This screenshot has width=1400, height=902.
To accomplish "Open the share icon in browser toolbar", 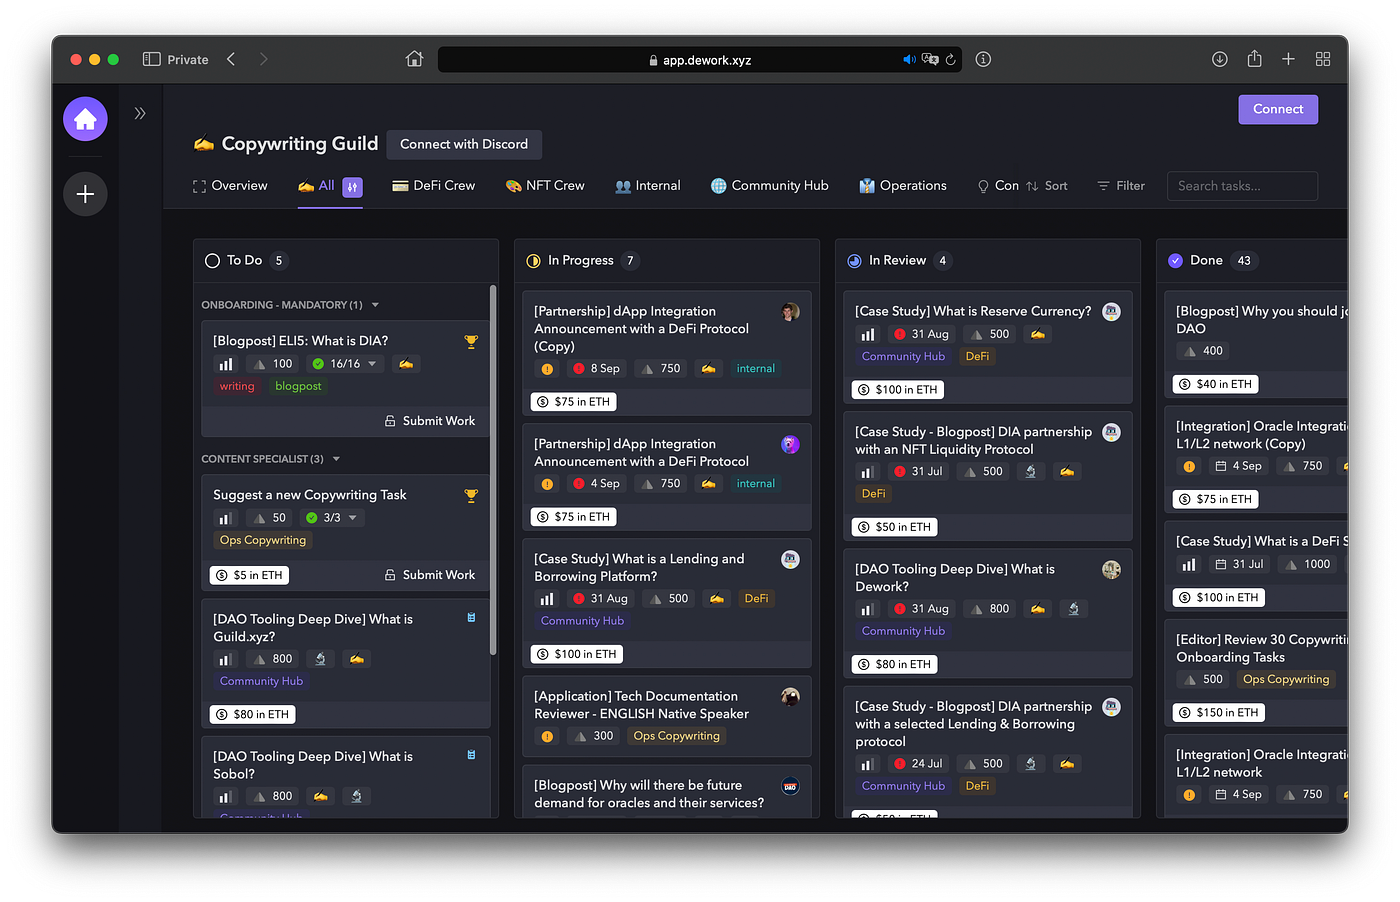I will (x=1254, y=59).
